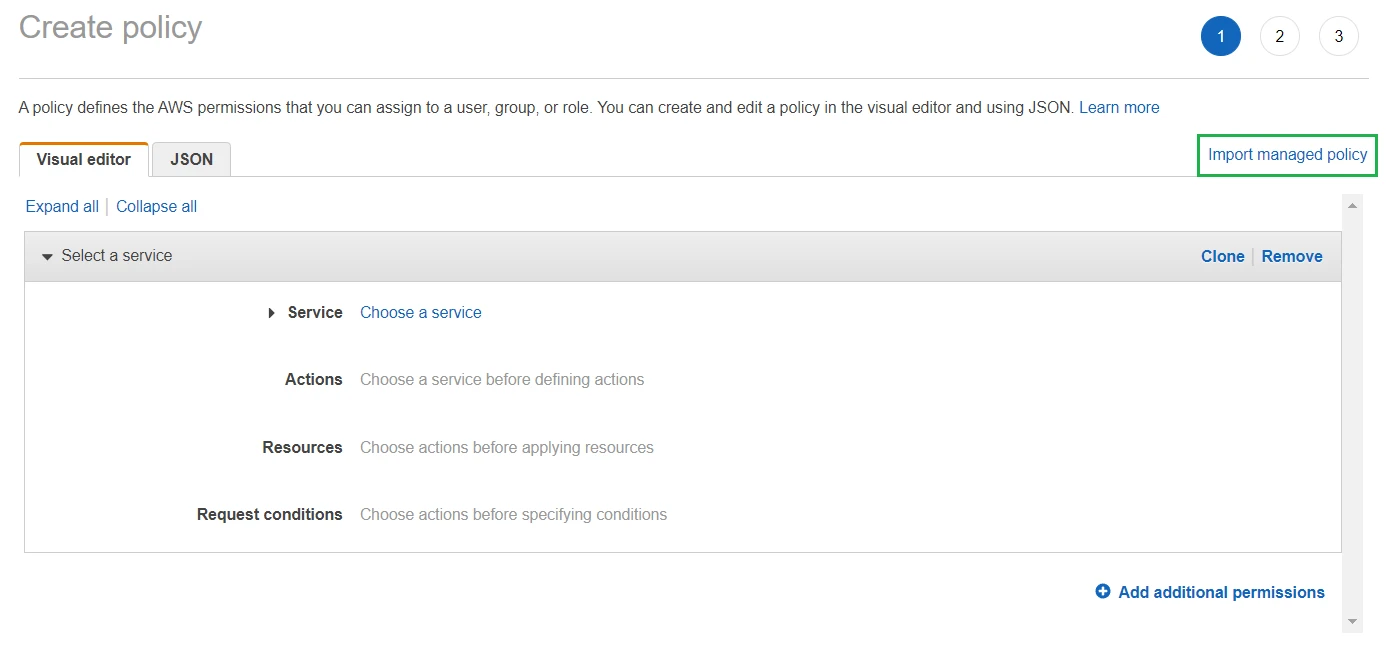Open the Learn more link
Screen dimensions: 1393x661
tap(1119, 107)
